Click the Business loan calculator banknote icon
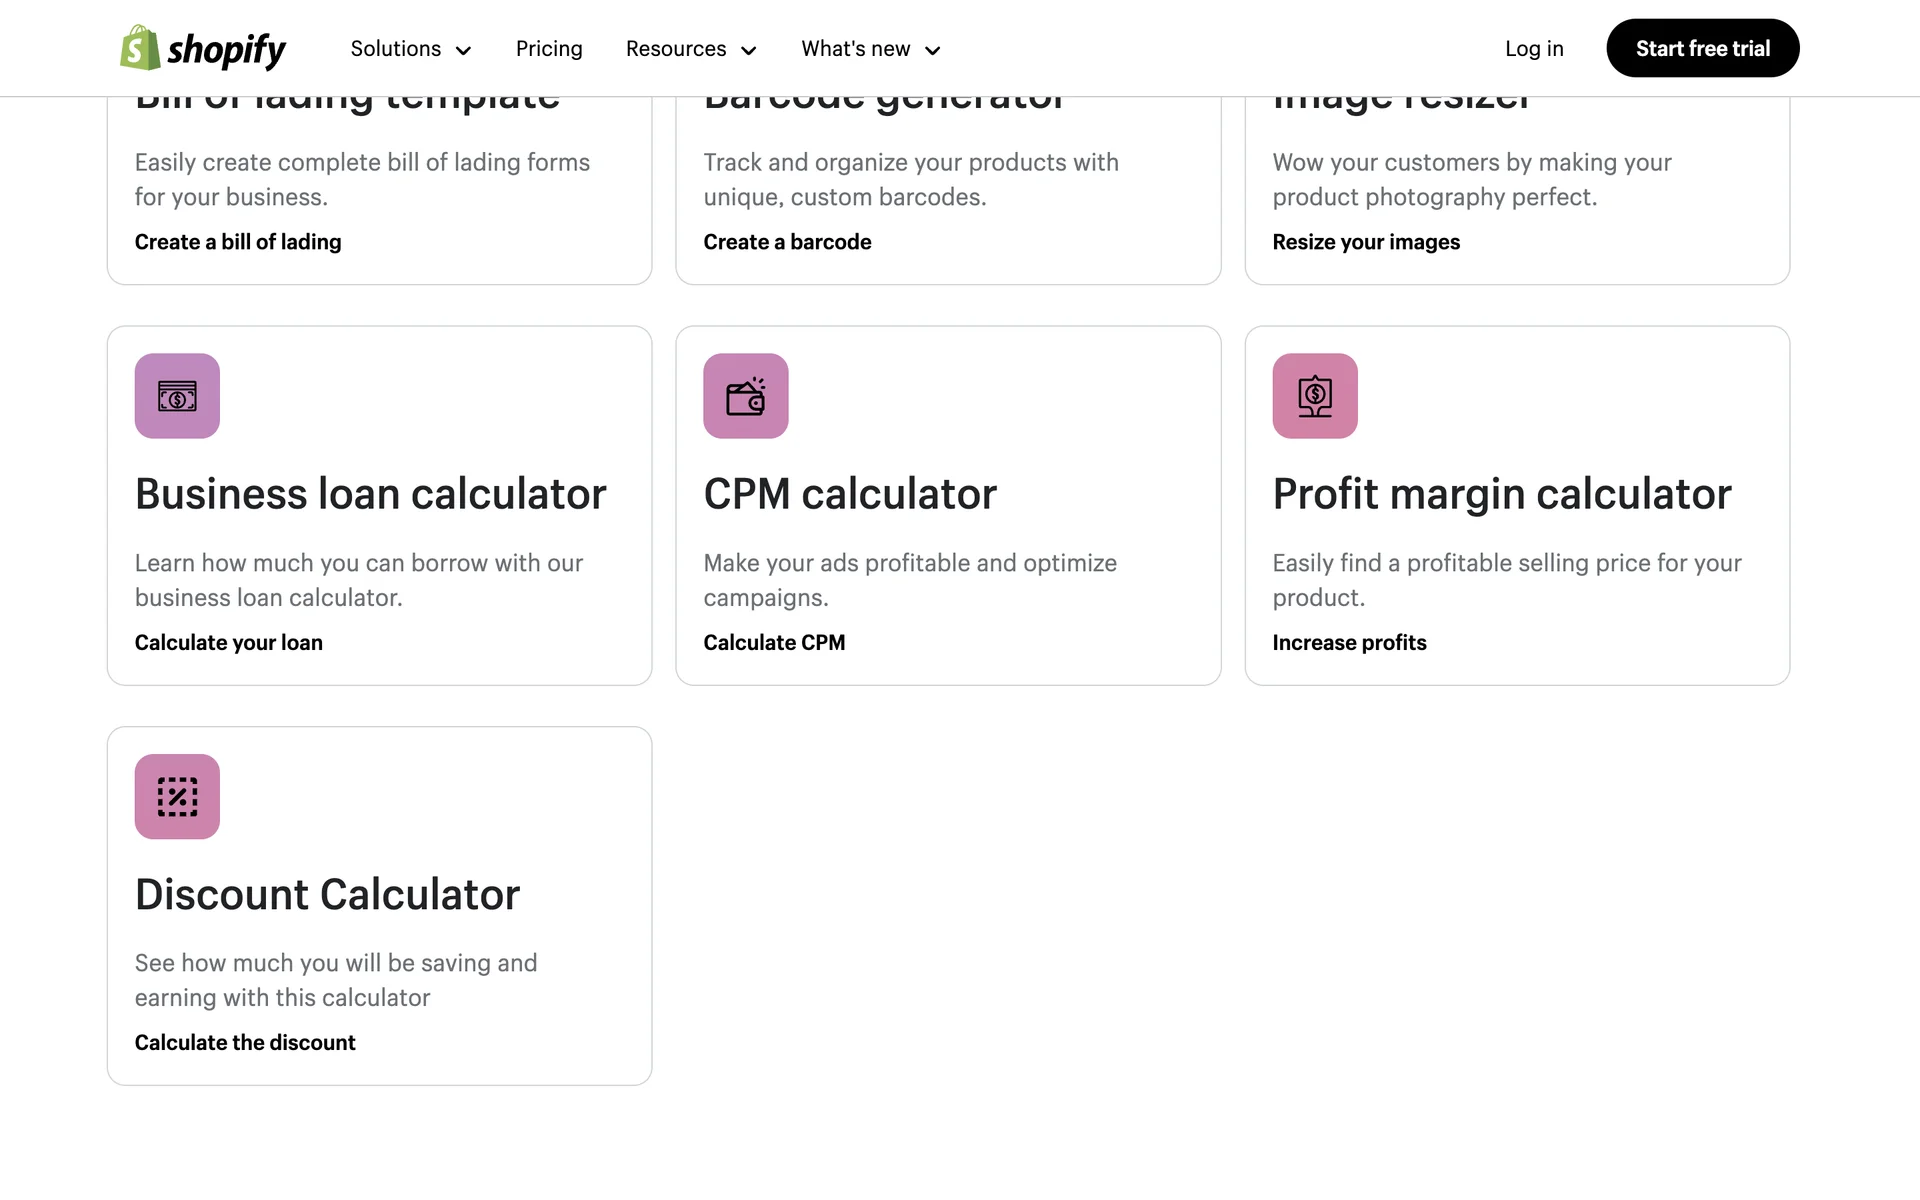 [177, 396]
